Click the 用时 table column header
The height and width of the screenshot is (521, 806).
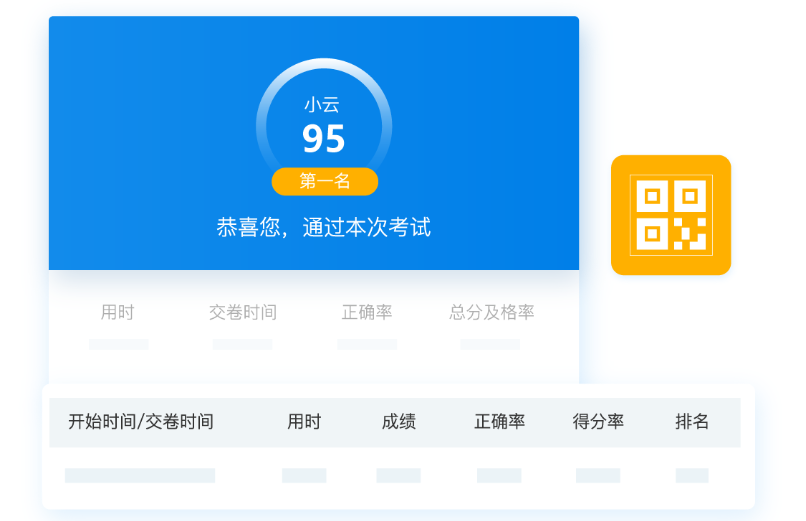click(x=304, y=421)
